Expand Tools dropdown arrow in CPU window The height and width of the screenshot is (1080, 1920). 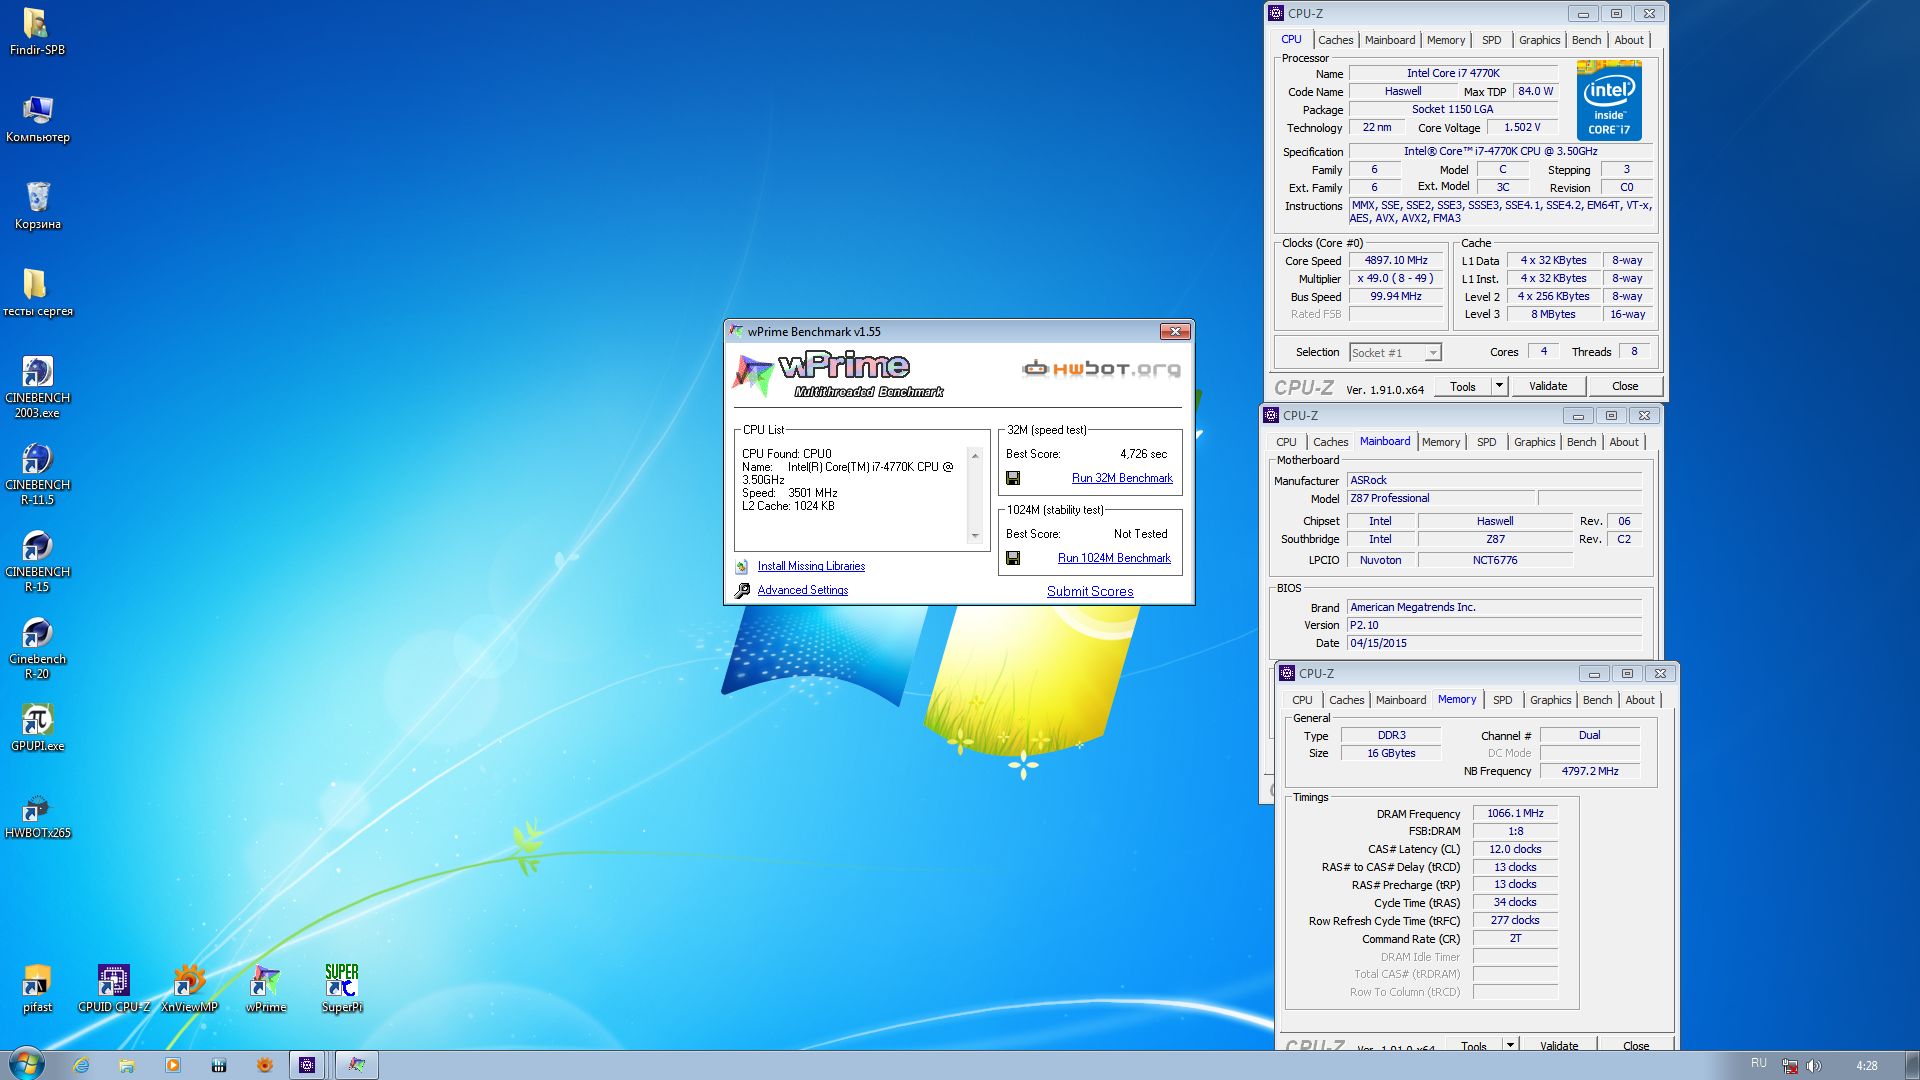click(x=1499, y=386)
